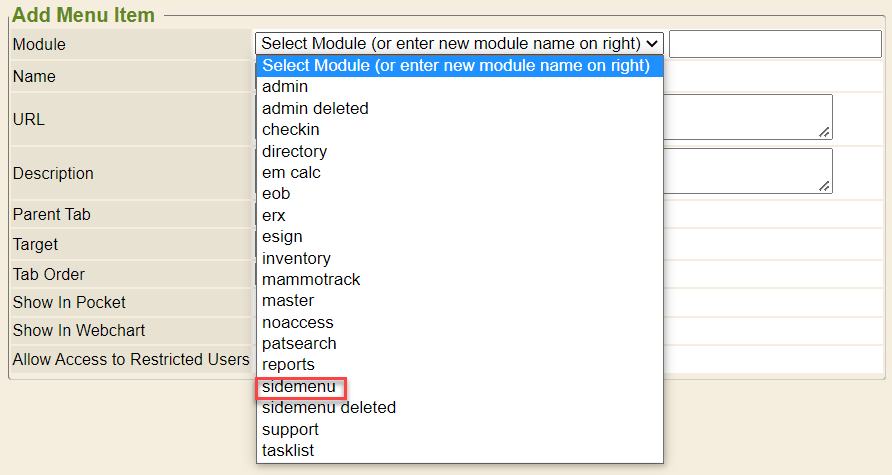Screen dimensions: 892x475
Task: Pick 'patsearch' in the module list
Action: [x=299, y=344]
